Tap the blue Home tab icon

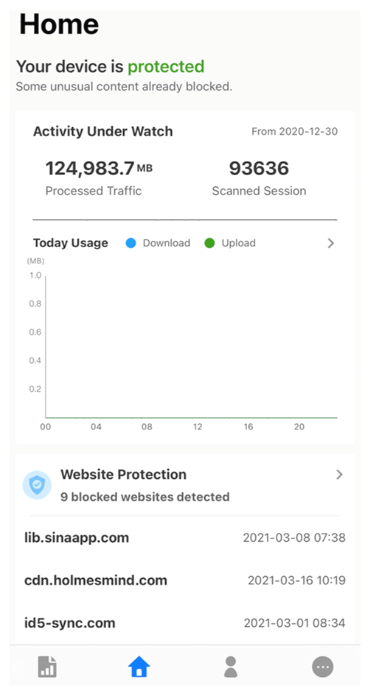point(139,666)
